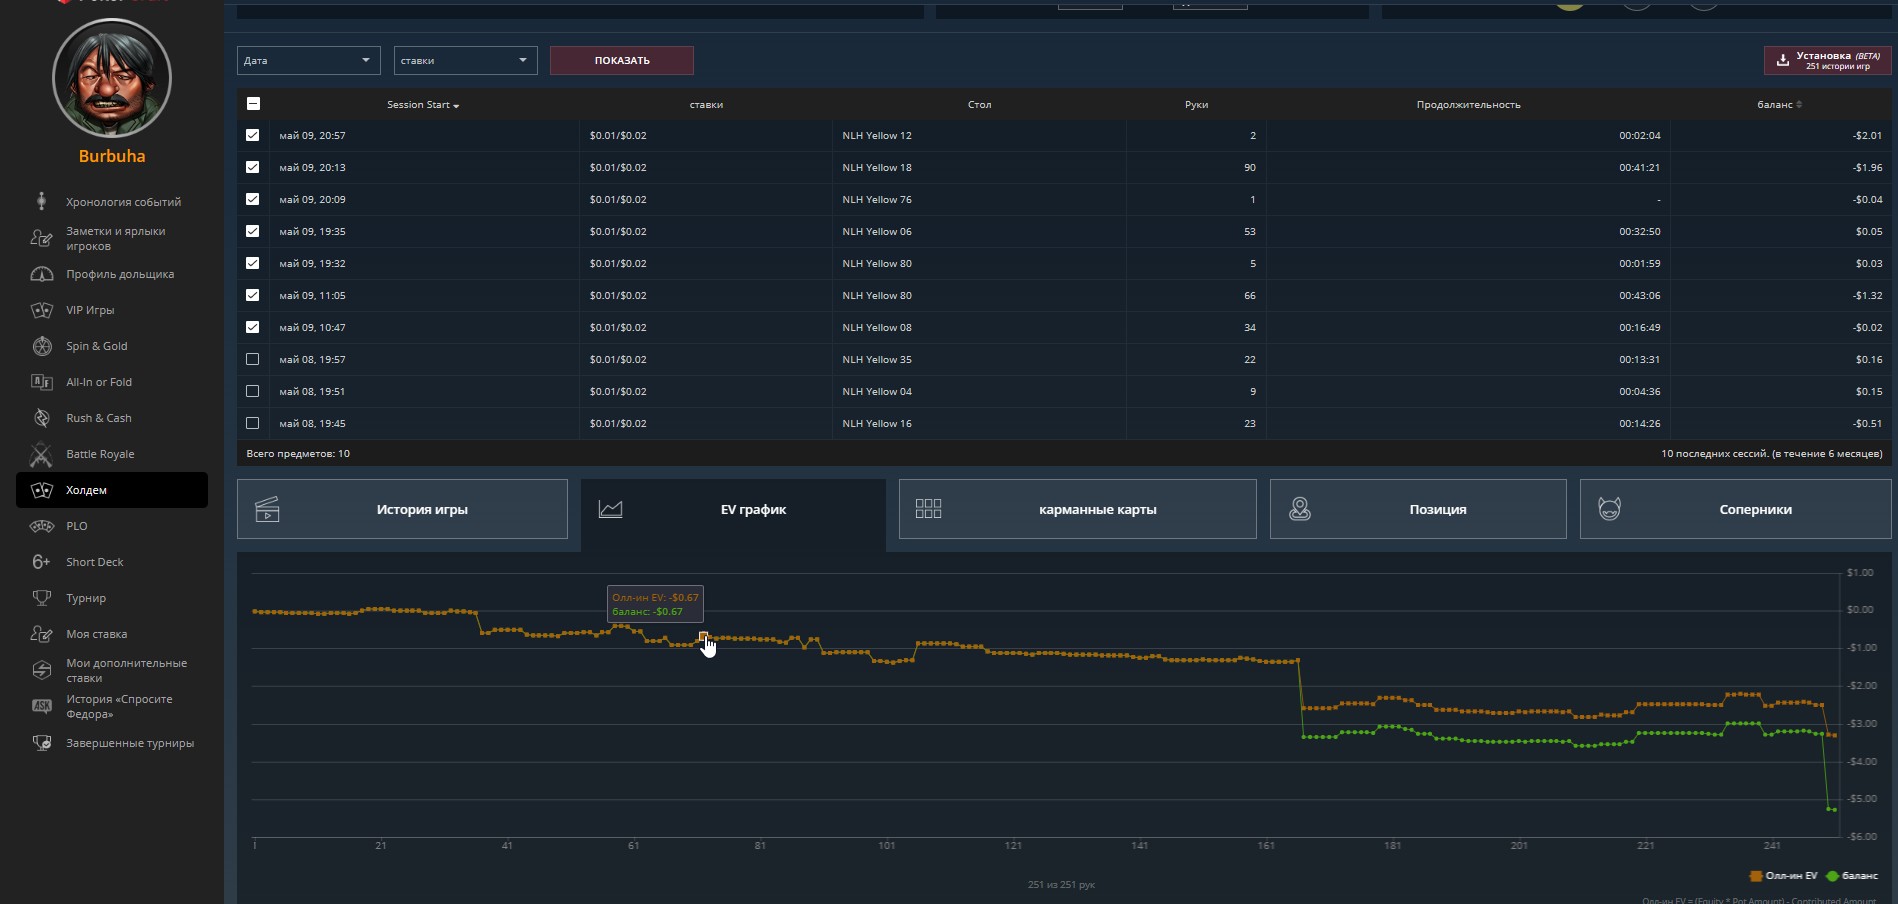Toggle the баланс green legend swatch
This screenshot has height=904, width=1898.
click(x=1832, y=876)
